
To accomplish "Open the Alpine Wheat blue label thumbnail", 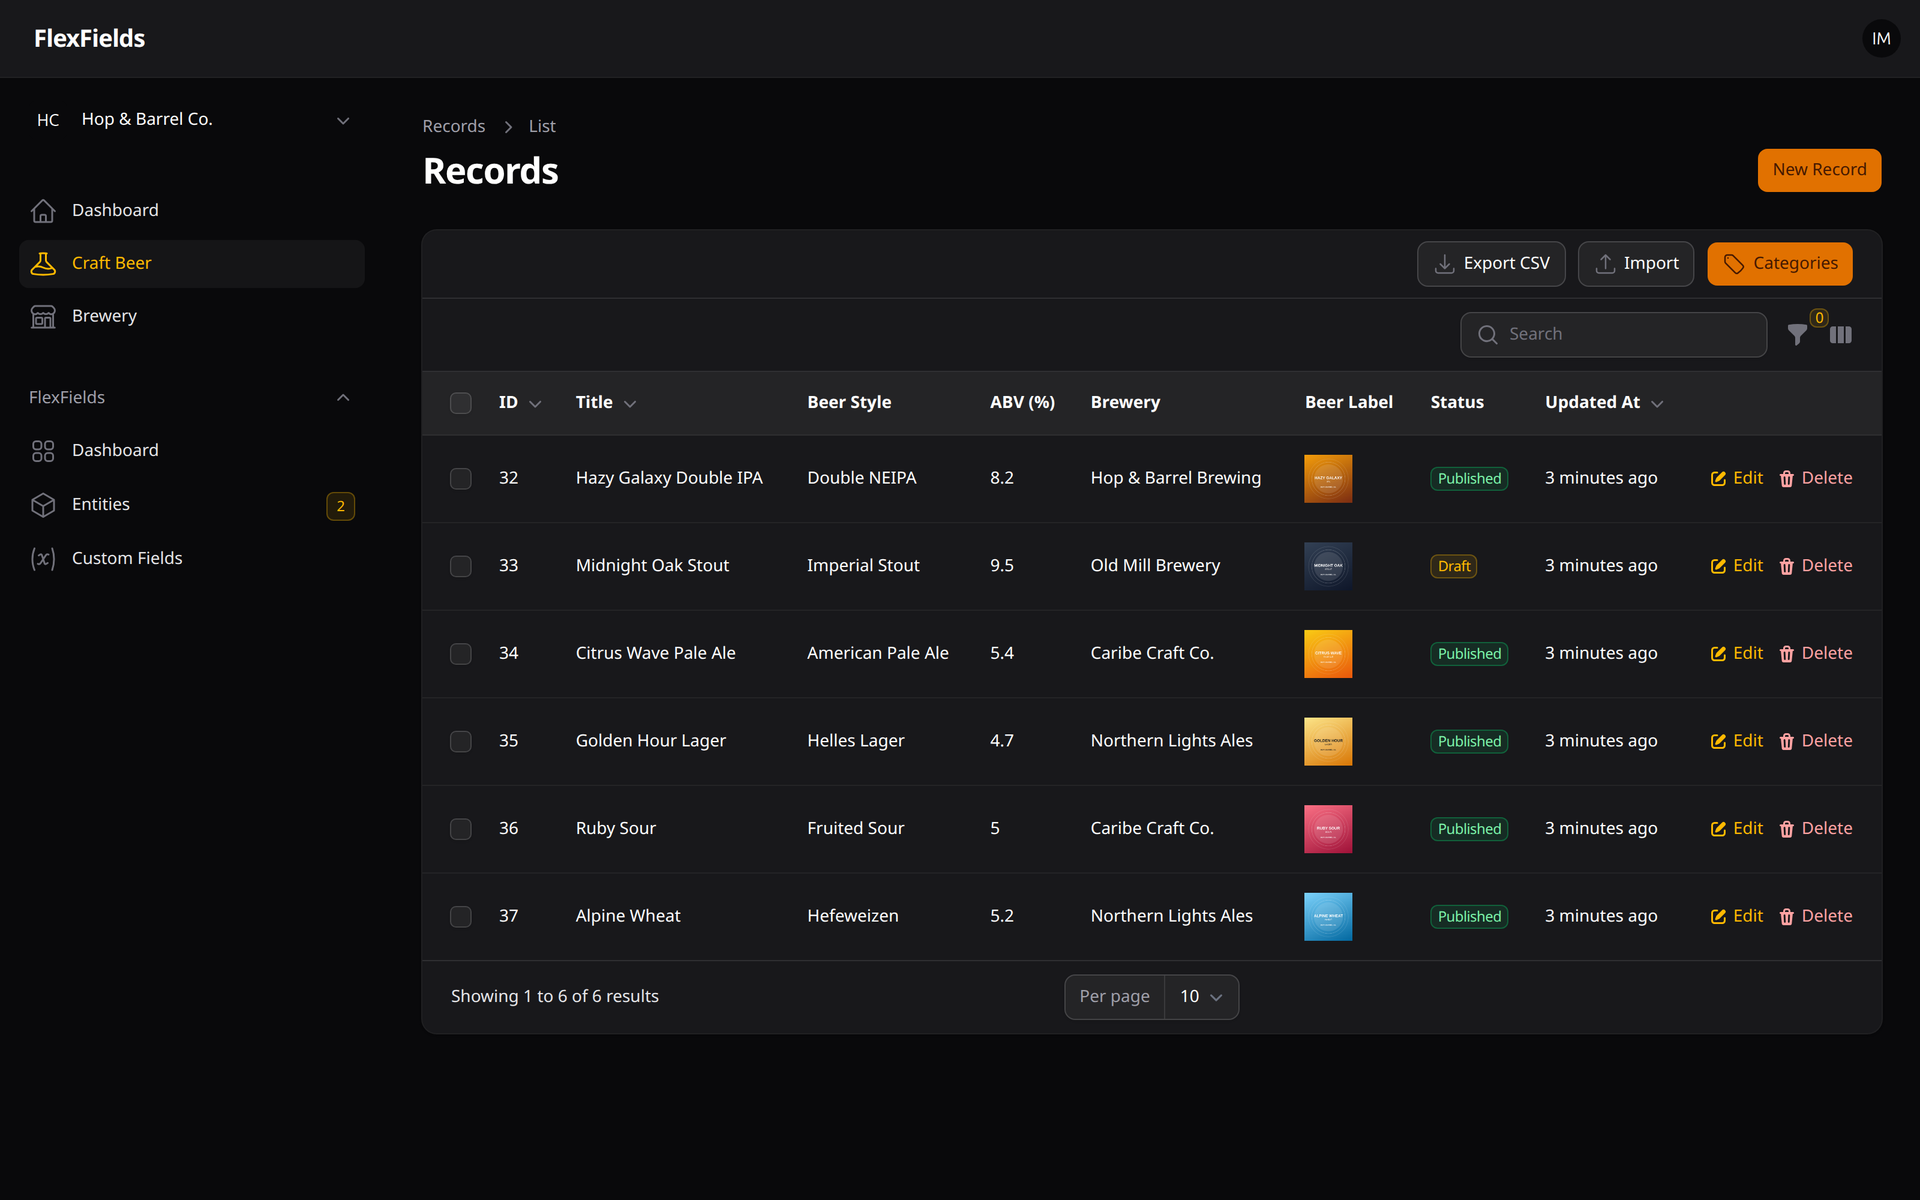I will tap(1328, 917).
